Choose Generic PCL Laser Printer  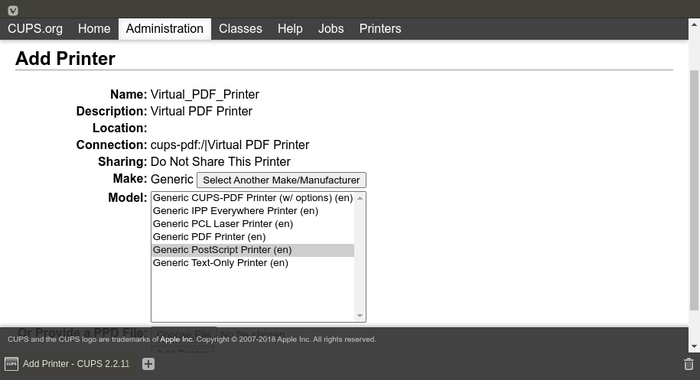[x=253, y=224]
